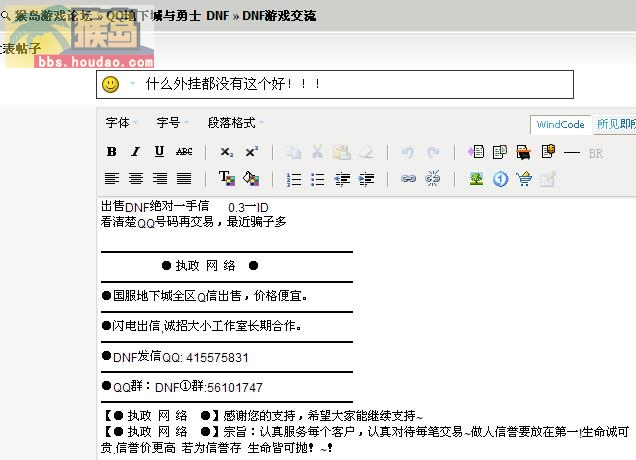The image size is (636, 460).
Task: Open the QQ地下城与勇士 DNF breadcrumb link
Action: [168, 16]
